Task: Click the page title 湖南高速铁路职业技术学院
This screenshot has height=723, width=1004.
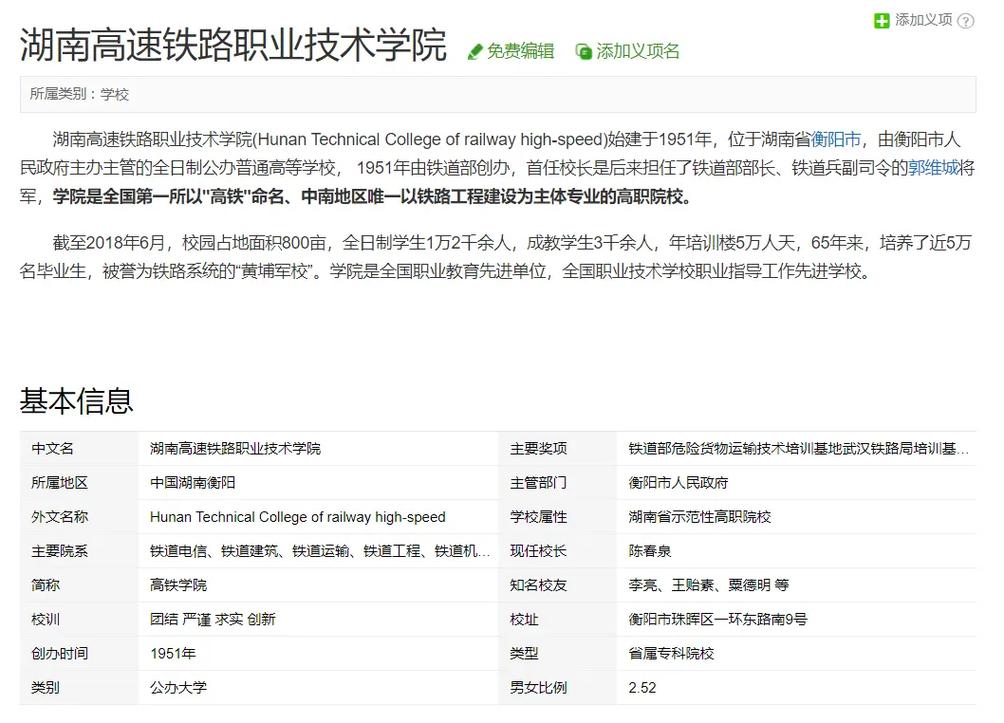Action: coord(233,45)
